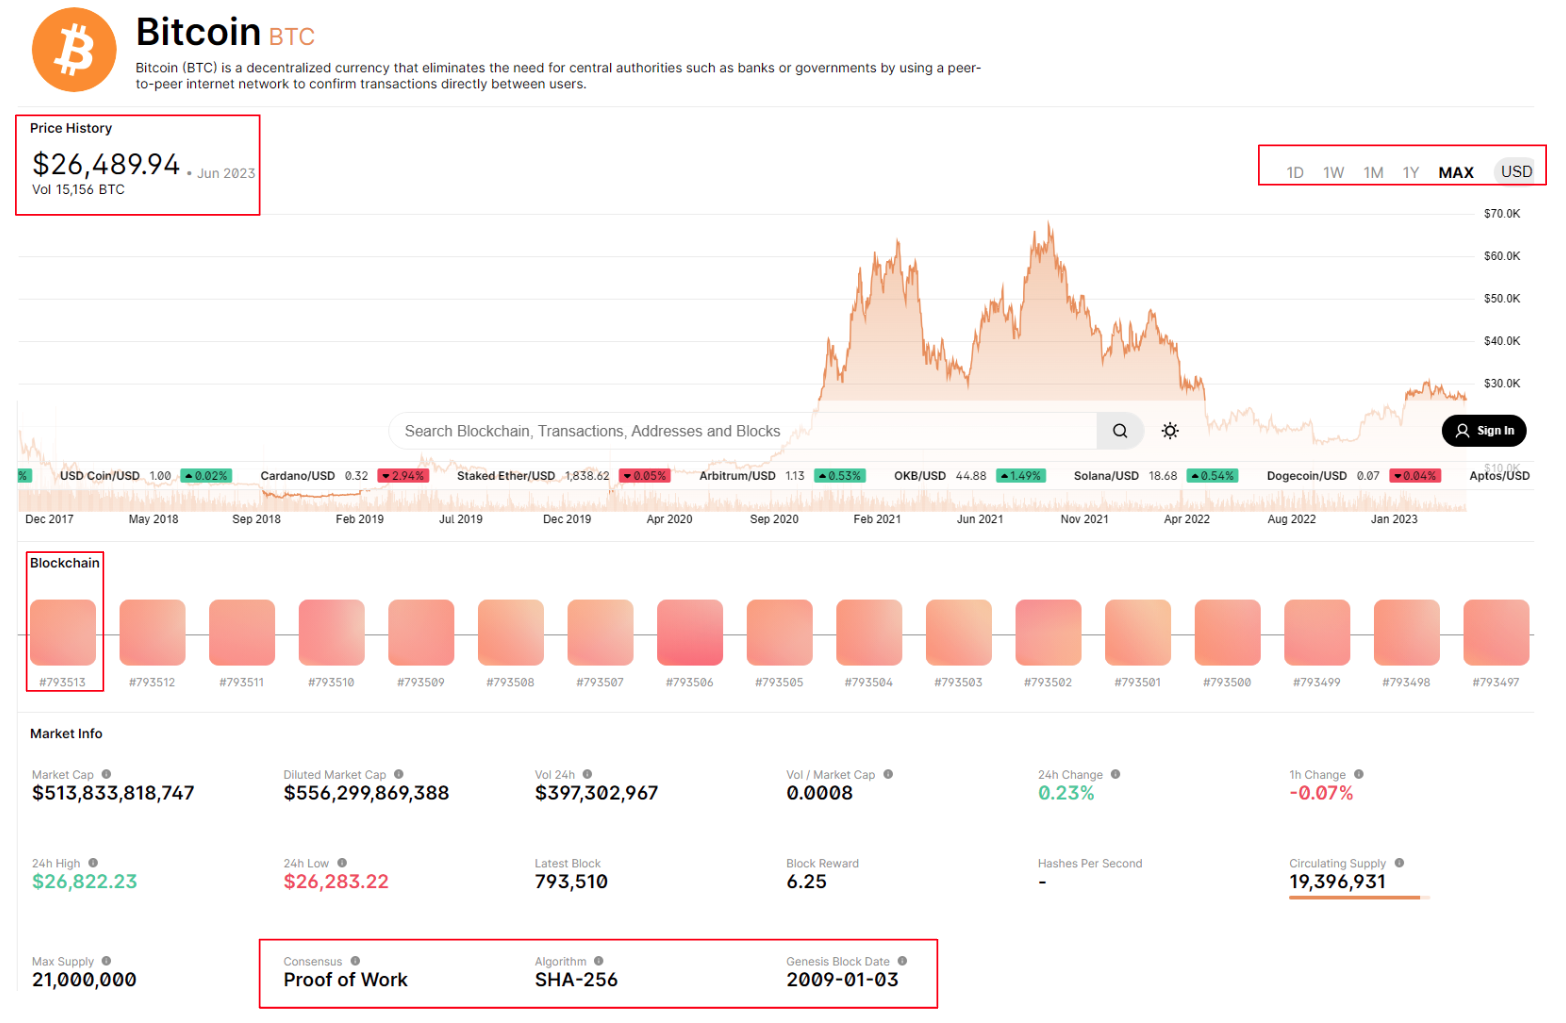Click the Market Cap value $513,833,818,747
The width and height of the screenshot is (1566, 1023).
point(113,793)
